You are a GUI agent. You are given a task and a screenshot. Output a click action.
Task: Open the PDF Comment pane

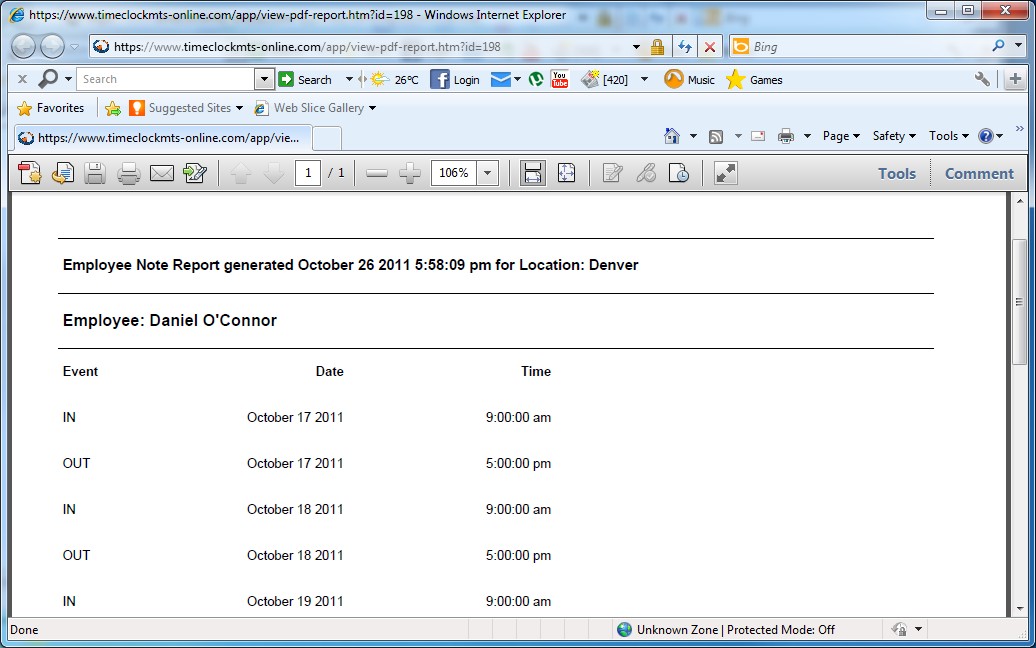pyautogui.click(x=979, y=174)
